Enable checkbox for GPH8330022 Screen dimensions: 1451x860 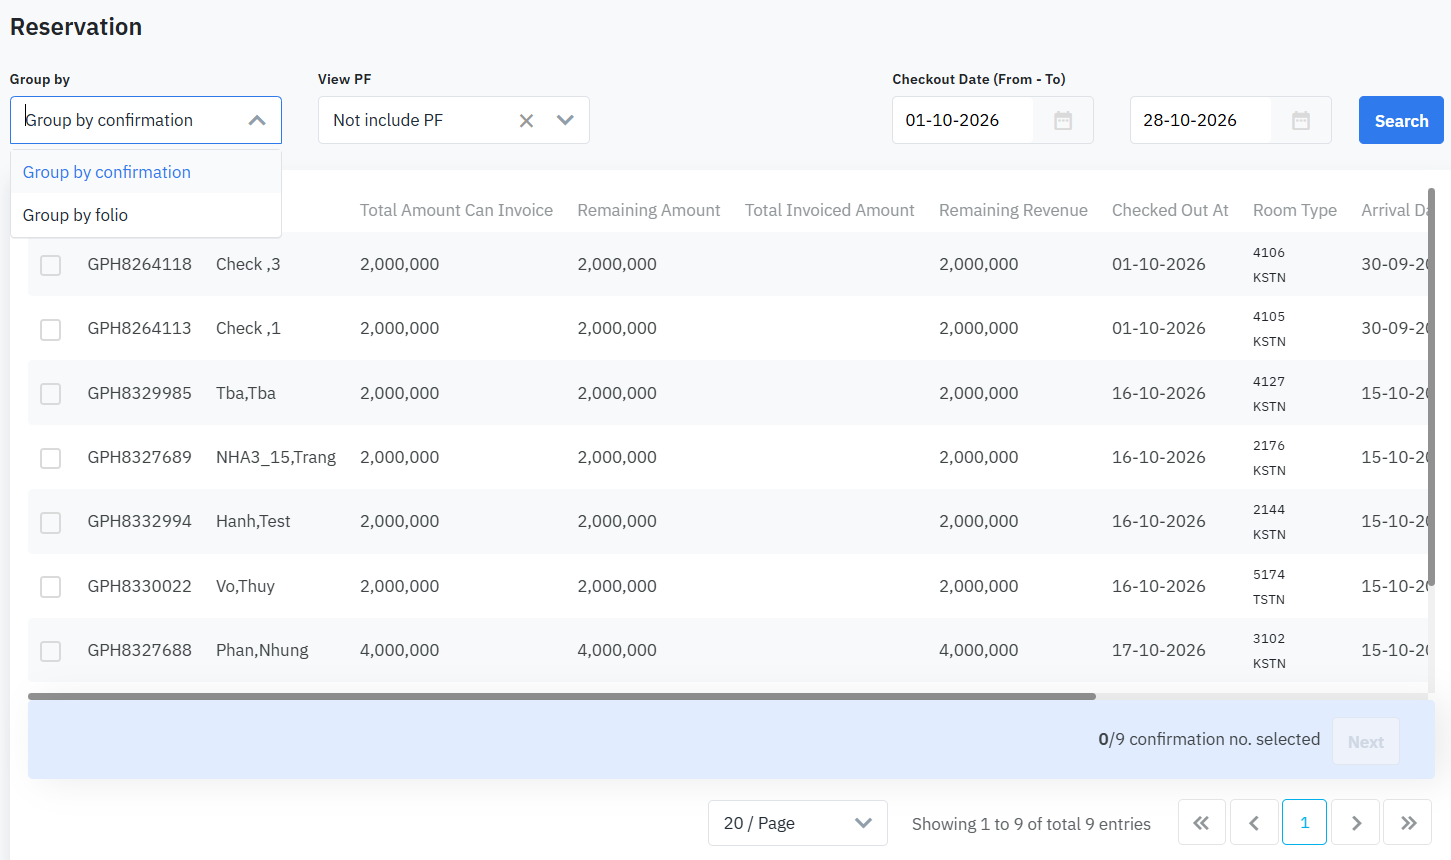coord(50,587)
